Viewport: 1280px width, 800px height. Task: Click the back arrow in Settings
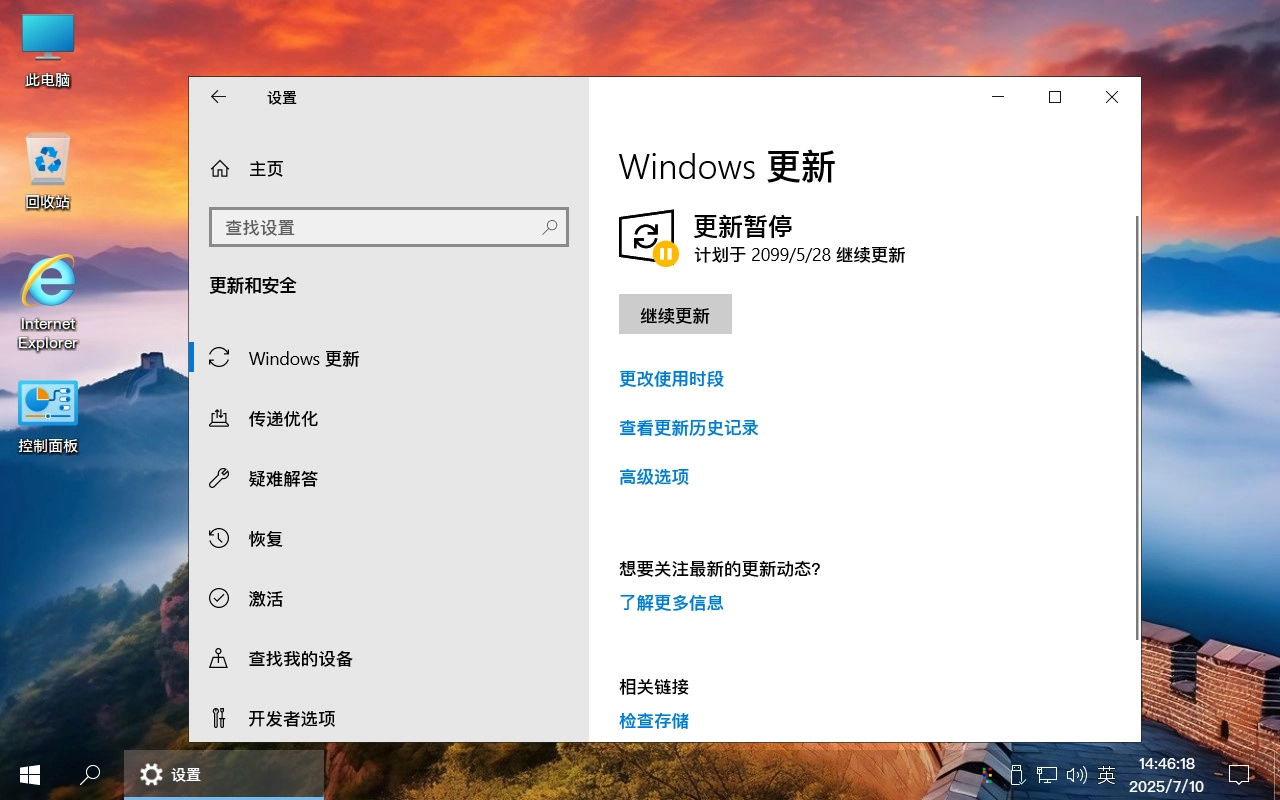(x=219, y=96)
